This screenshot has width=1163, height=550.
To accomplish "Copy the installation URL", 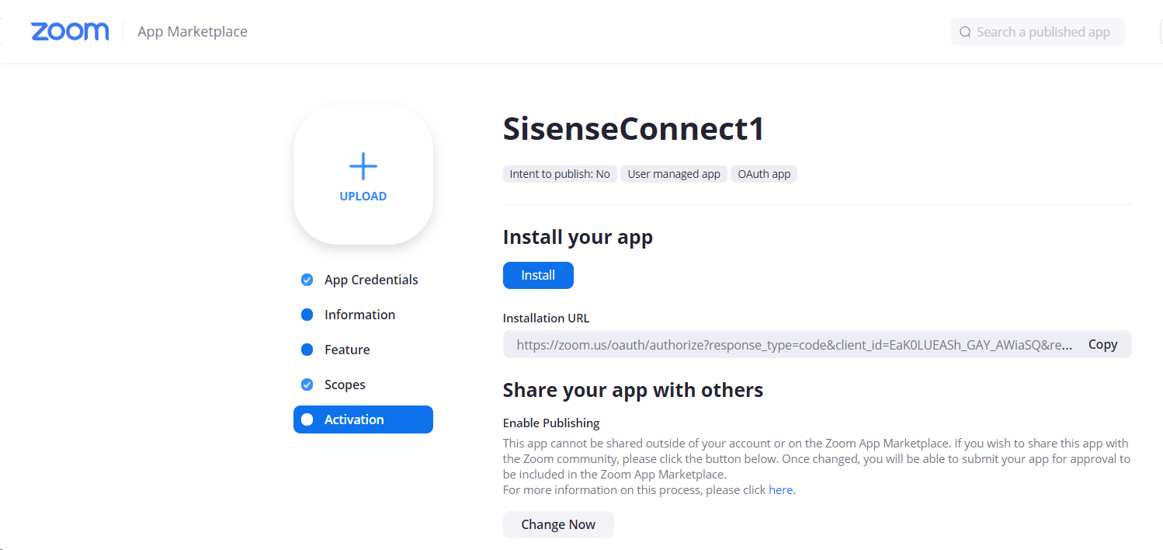I will (x=1103, y=345).
